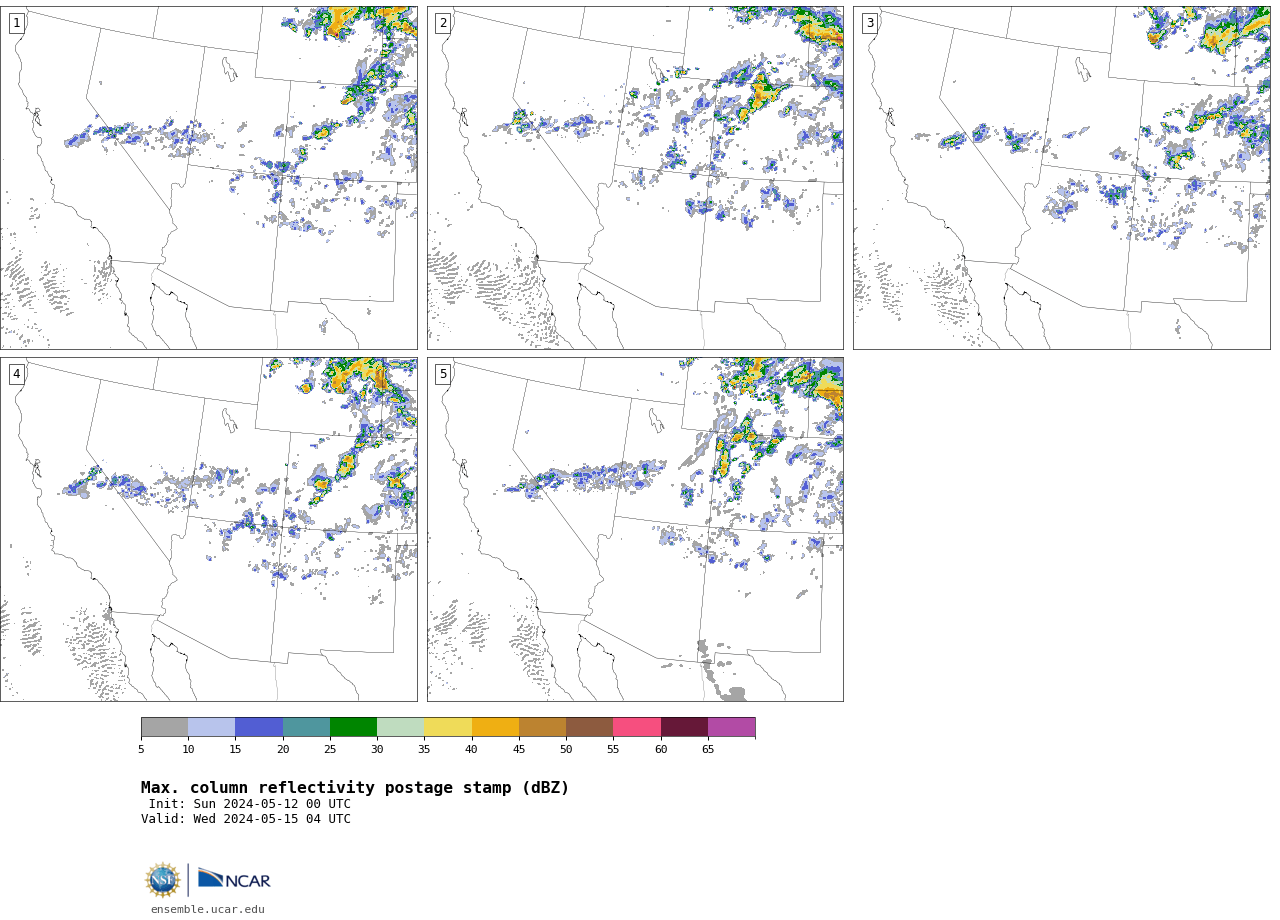Click the maroon 60-65 dBZ swatch
This screenshot has height=920, width=1280.
pyautogui.click(x=684, y=727)
